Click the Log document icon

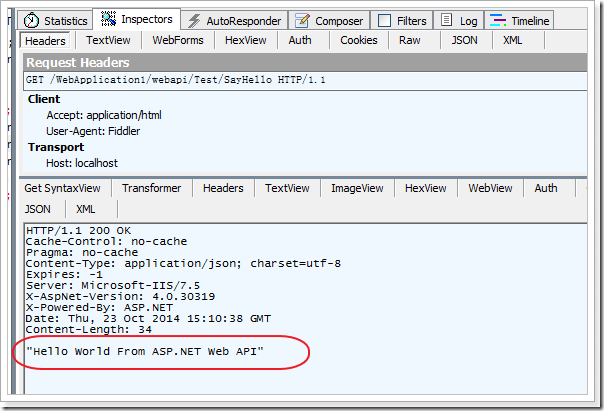coord(446,20)
